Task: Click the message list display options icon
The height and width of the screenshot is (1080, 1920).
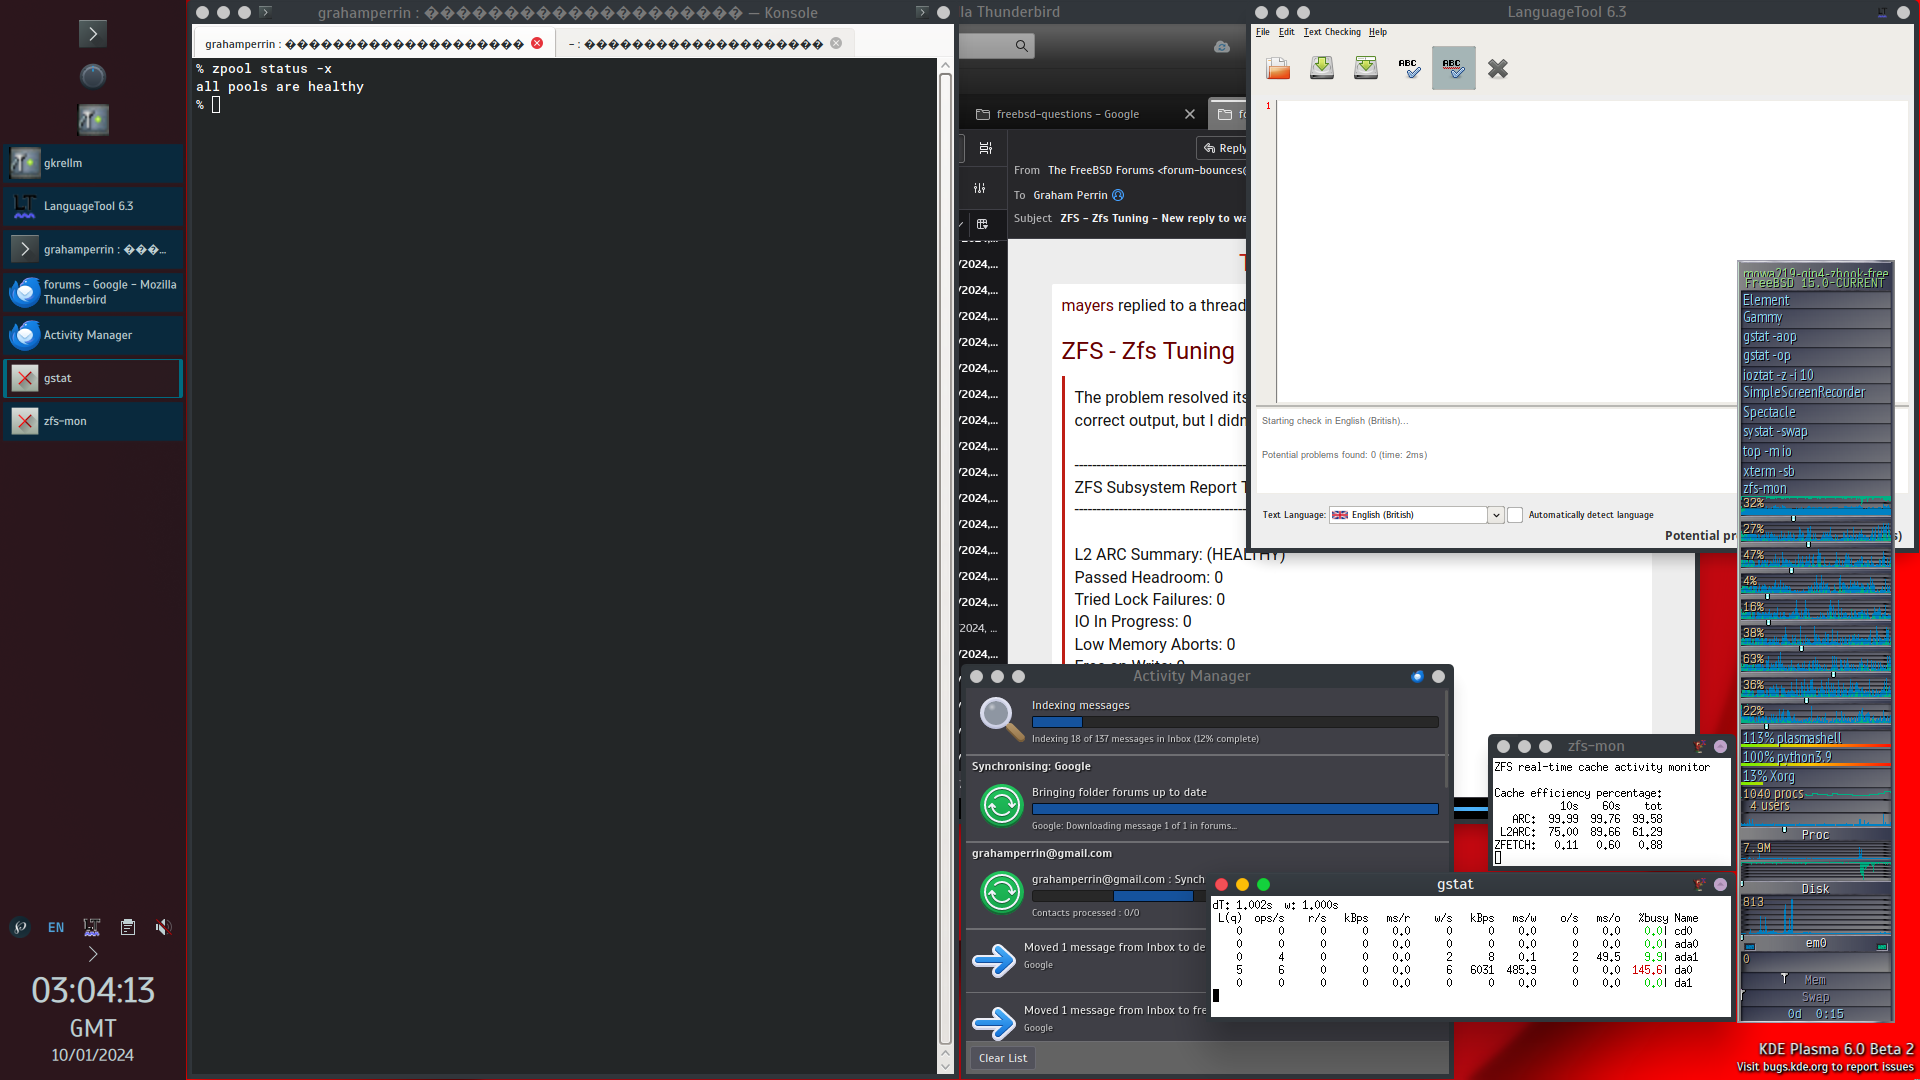Action: point(986,148)
